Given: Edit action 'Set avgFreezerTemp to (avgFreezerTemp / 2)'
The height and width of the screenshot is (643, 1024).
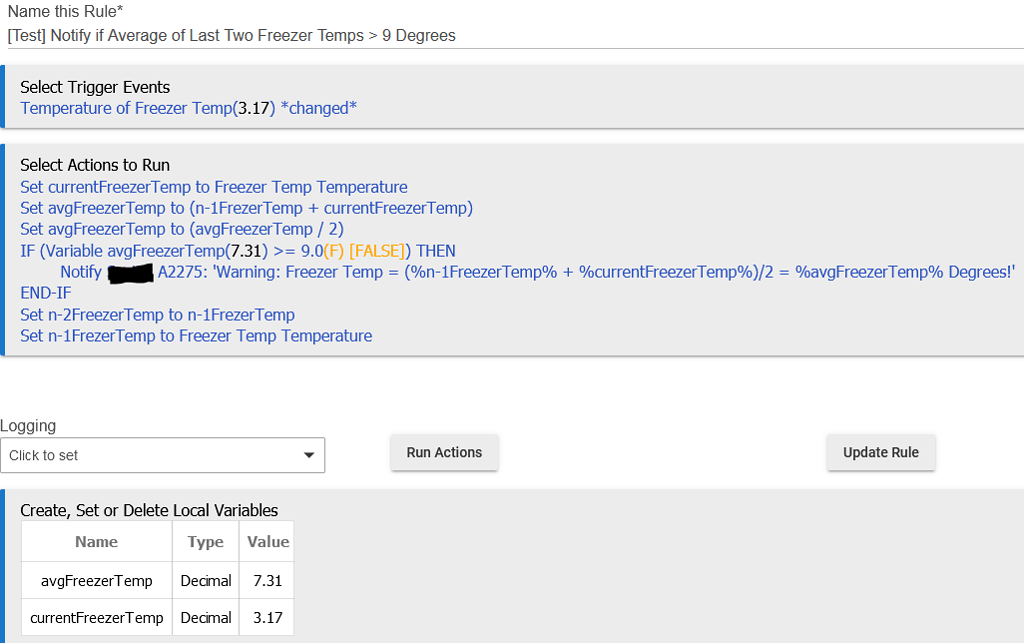Looking at the screenshot, I should (181, 229).
